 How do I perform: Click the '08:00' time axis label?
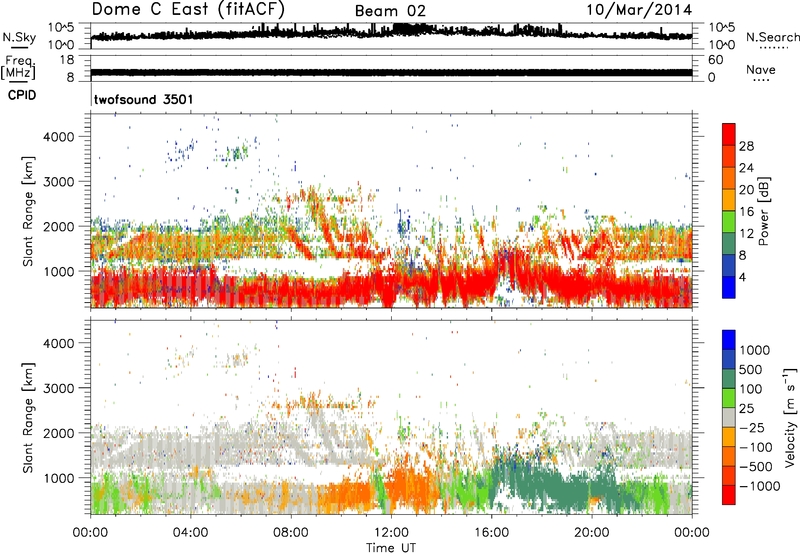(x=291, y=532)
